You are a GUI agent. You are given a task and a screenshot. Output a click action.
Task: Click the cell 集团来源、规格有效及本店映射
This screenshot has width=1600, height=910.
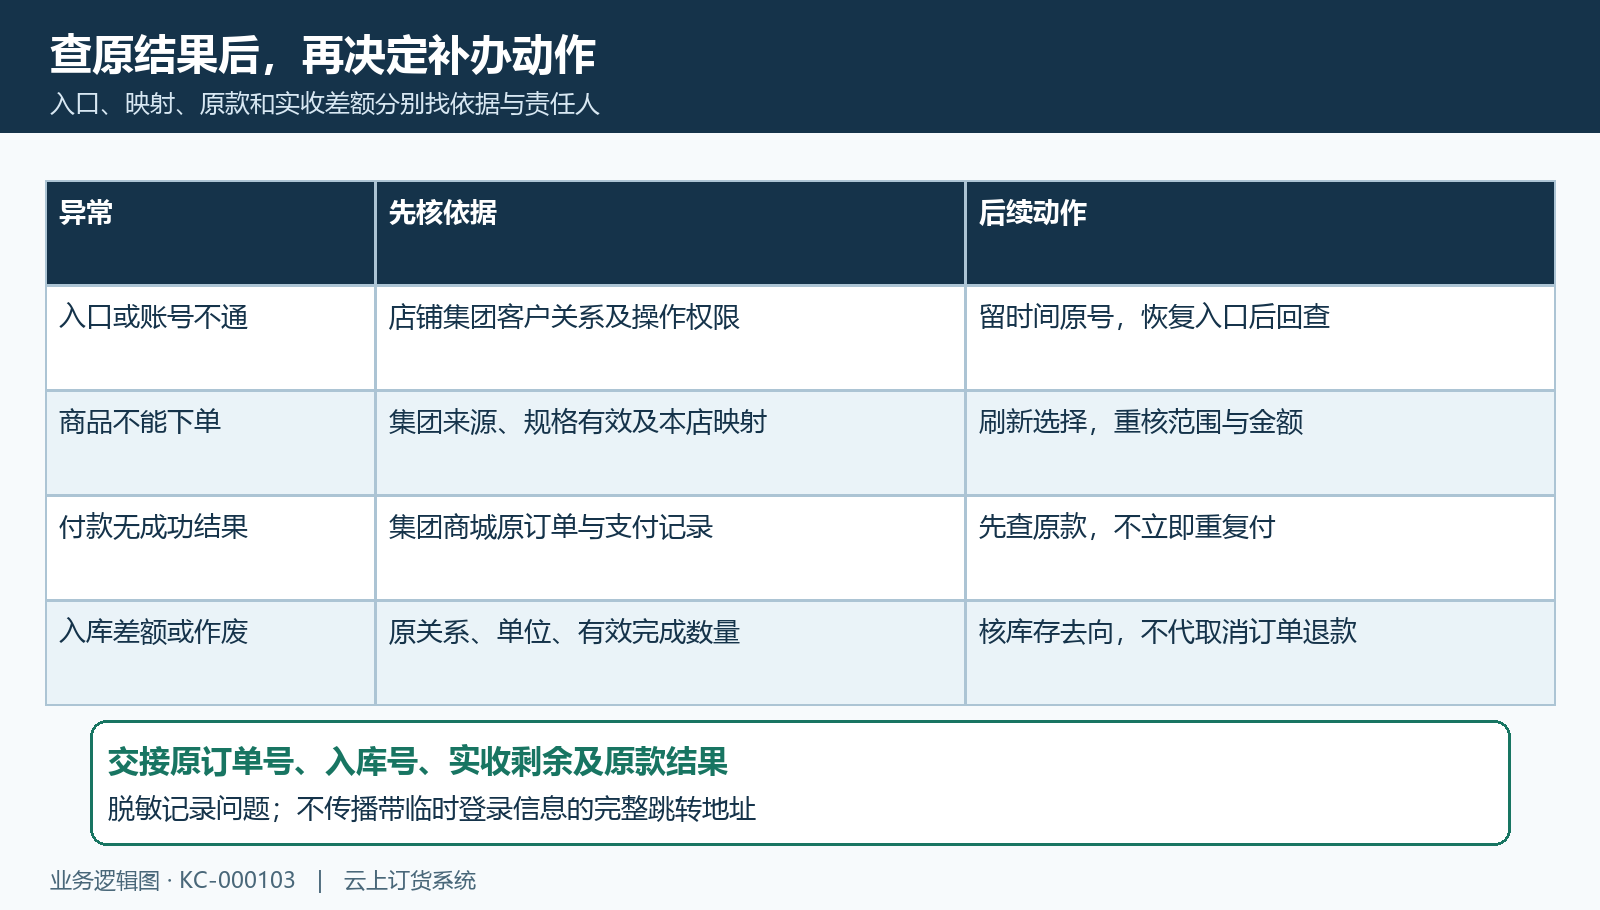(x=670, y=443)
